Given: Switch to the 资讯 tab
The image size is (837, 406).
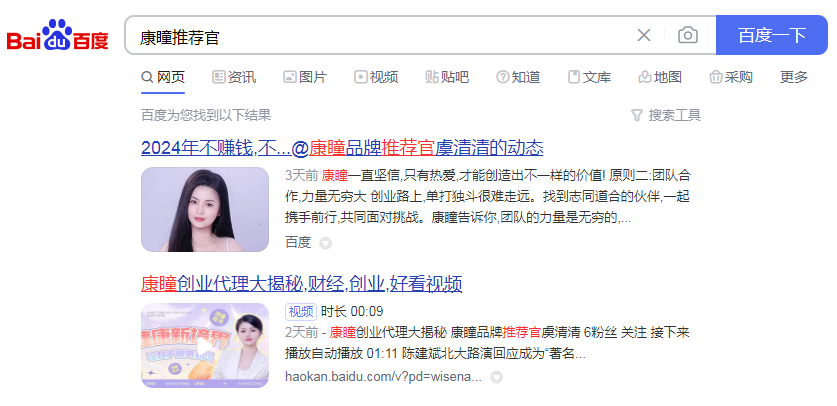Looking at the screenshot, I should 234,77.
